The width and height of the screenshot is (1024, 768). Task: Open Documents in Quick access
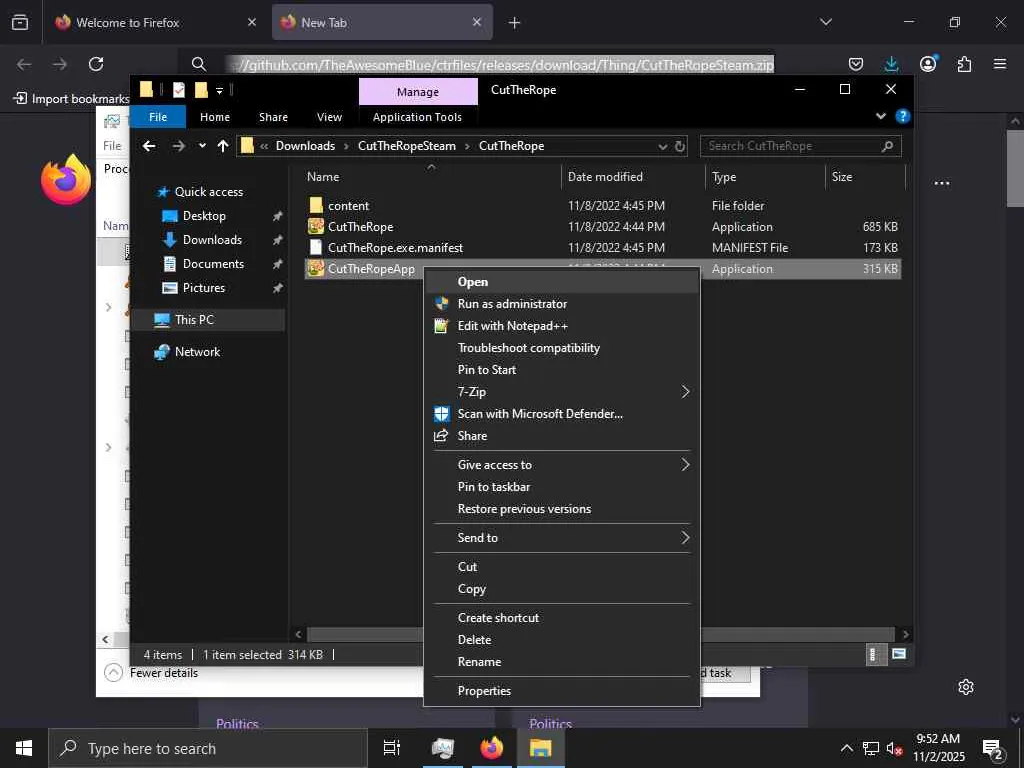pyautogui.click(x=214, y=264)
